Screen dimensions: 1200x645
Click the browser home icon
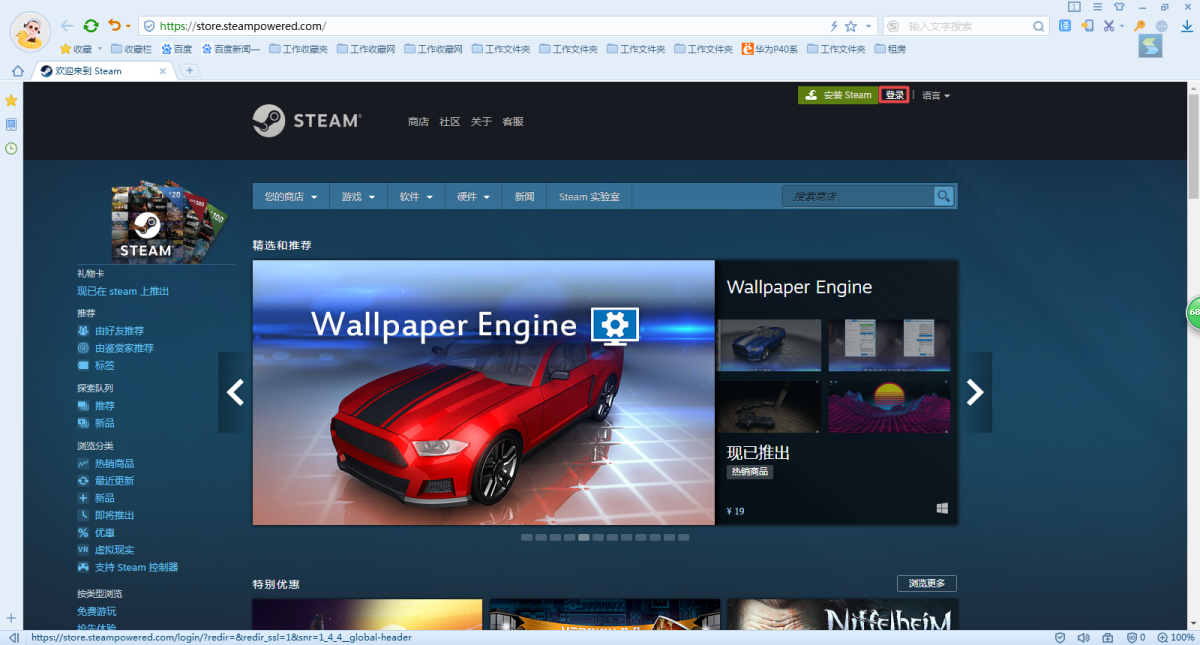(x=17, y=71)
